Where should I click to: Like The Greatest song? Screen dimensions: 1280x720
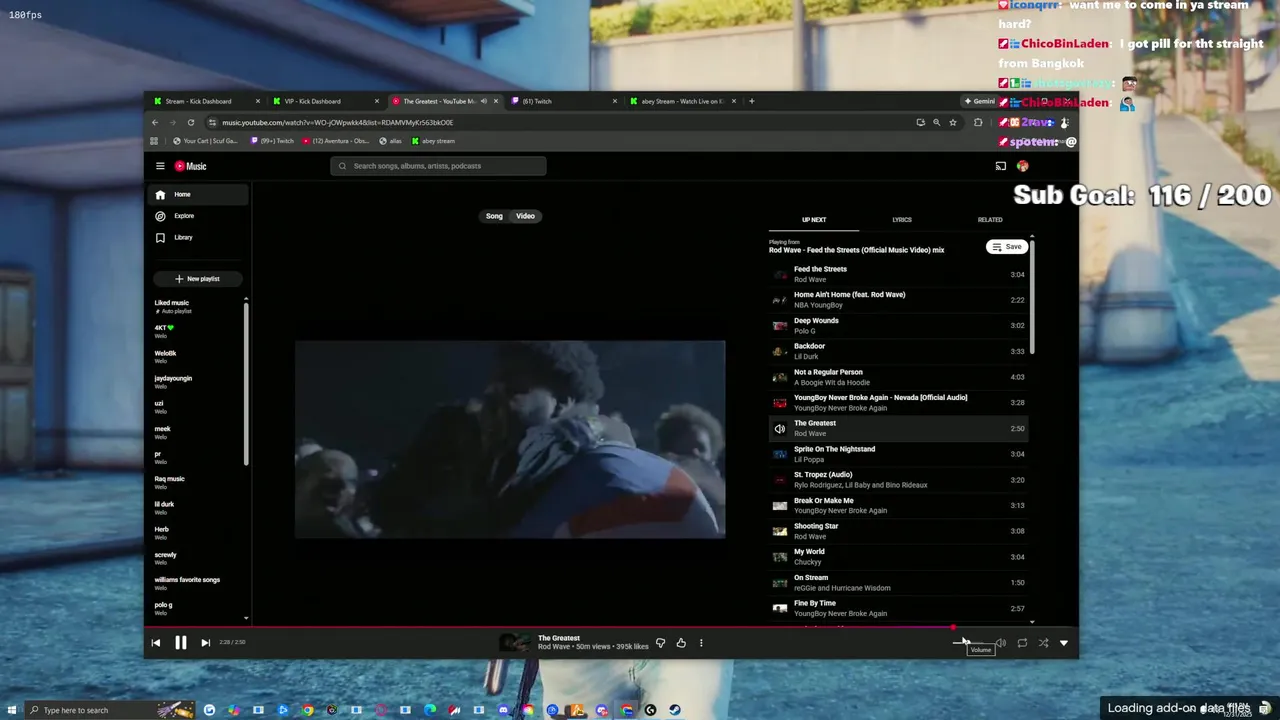681,643
